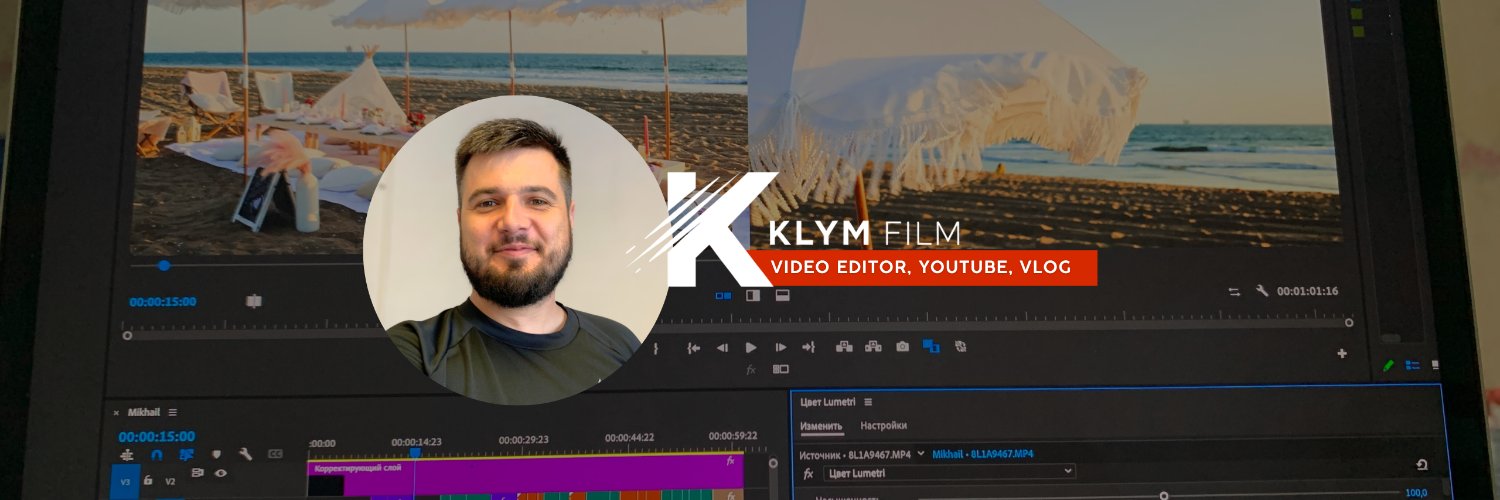Screen dimensions: 1500x500
Task: Step back one frame
Action: tap(721, 347)
